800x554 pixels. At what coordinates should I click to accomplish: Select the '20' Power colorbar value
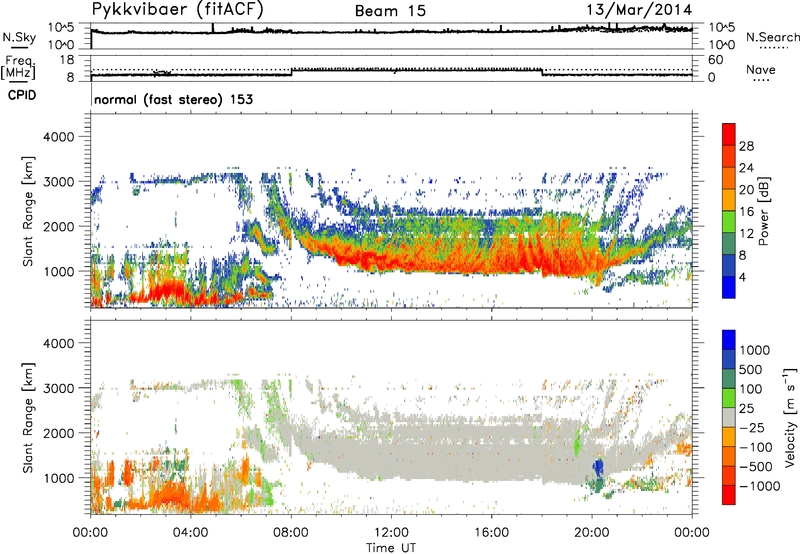pos(746,190)
